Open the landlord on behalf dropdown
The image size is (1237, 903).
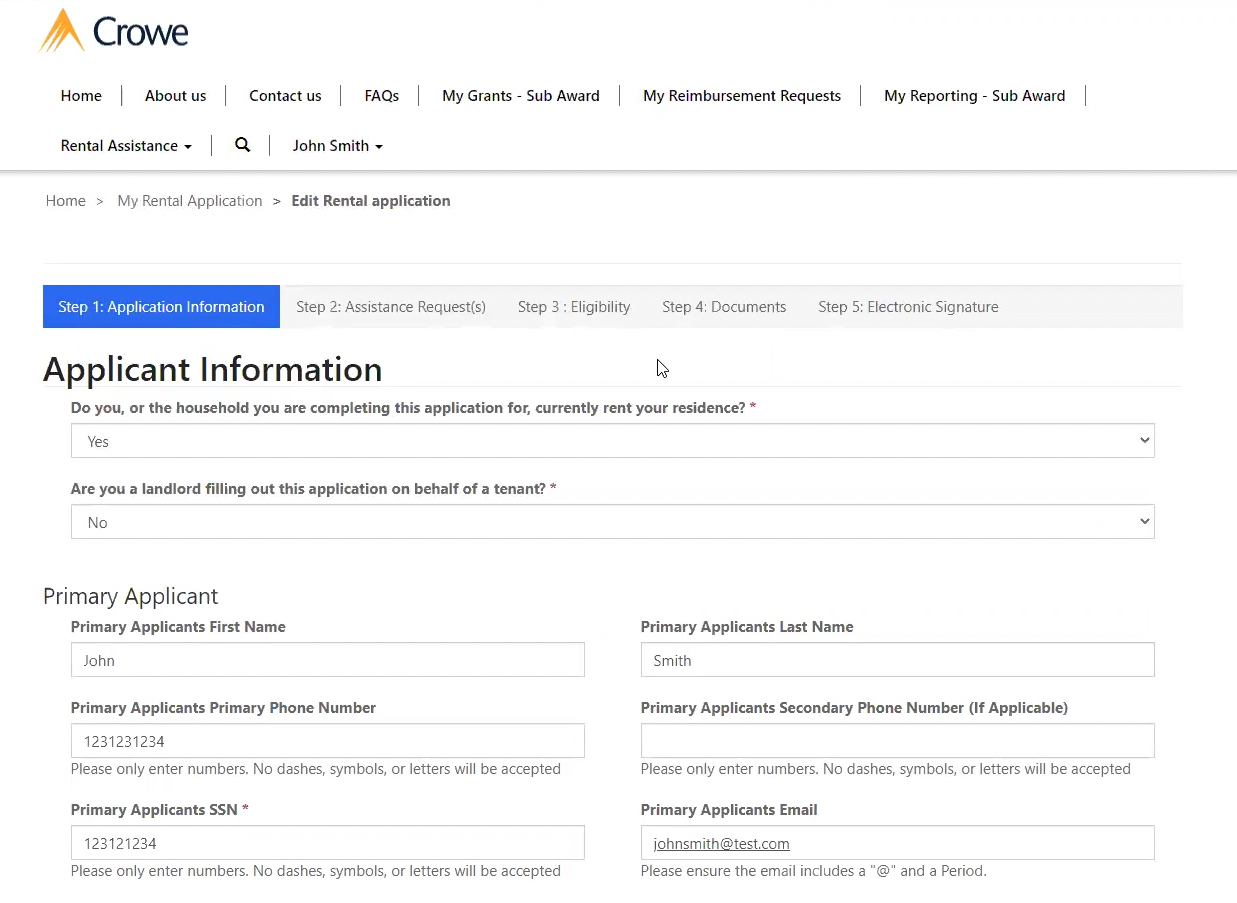[x=612, y=522]
